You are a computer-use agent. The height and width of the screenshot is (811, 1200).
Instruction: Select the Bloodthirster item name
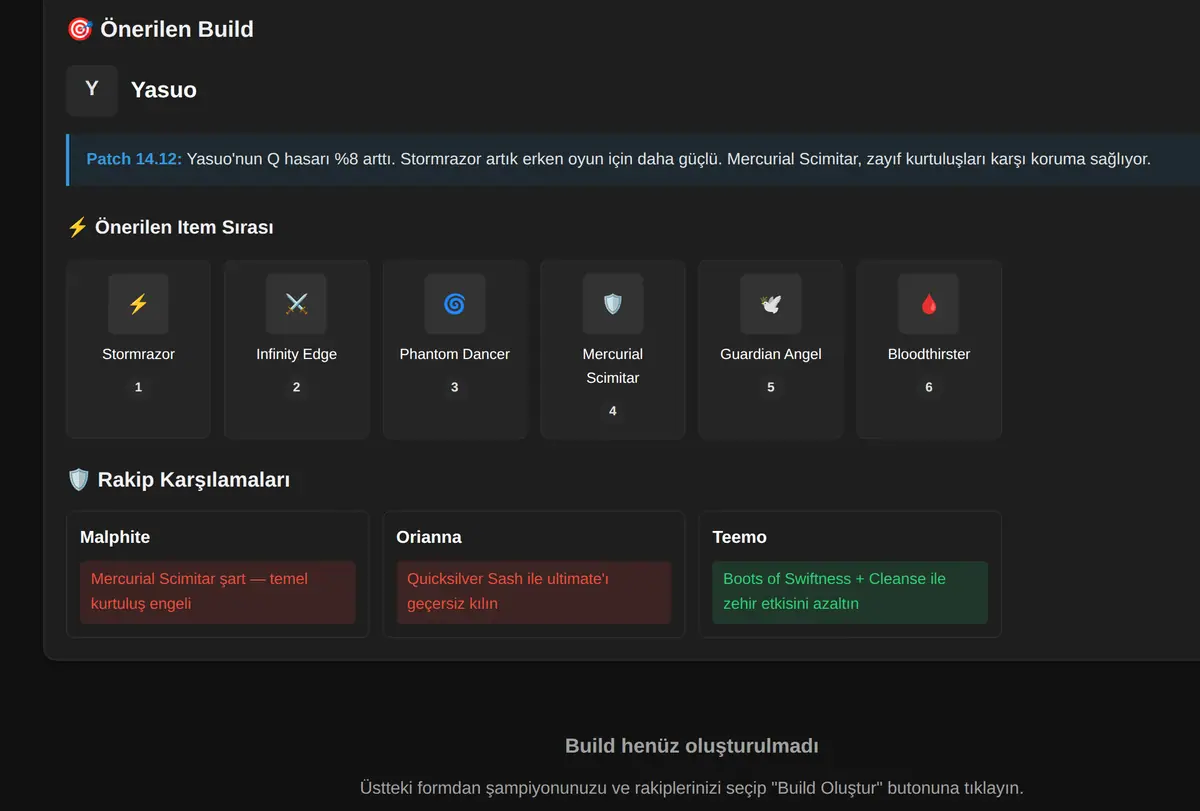click(929, 354)
